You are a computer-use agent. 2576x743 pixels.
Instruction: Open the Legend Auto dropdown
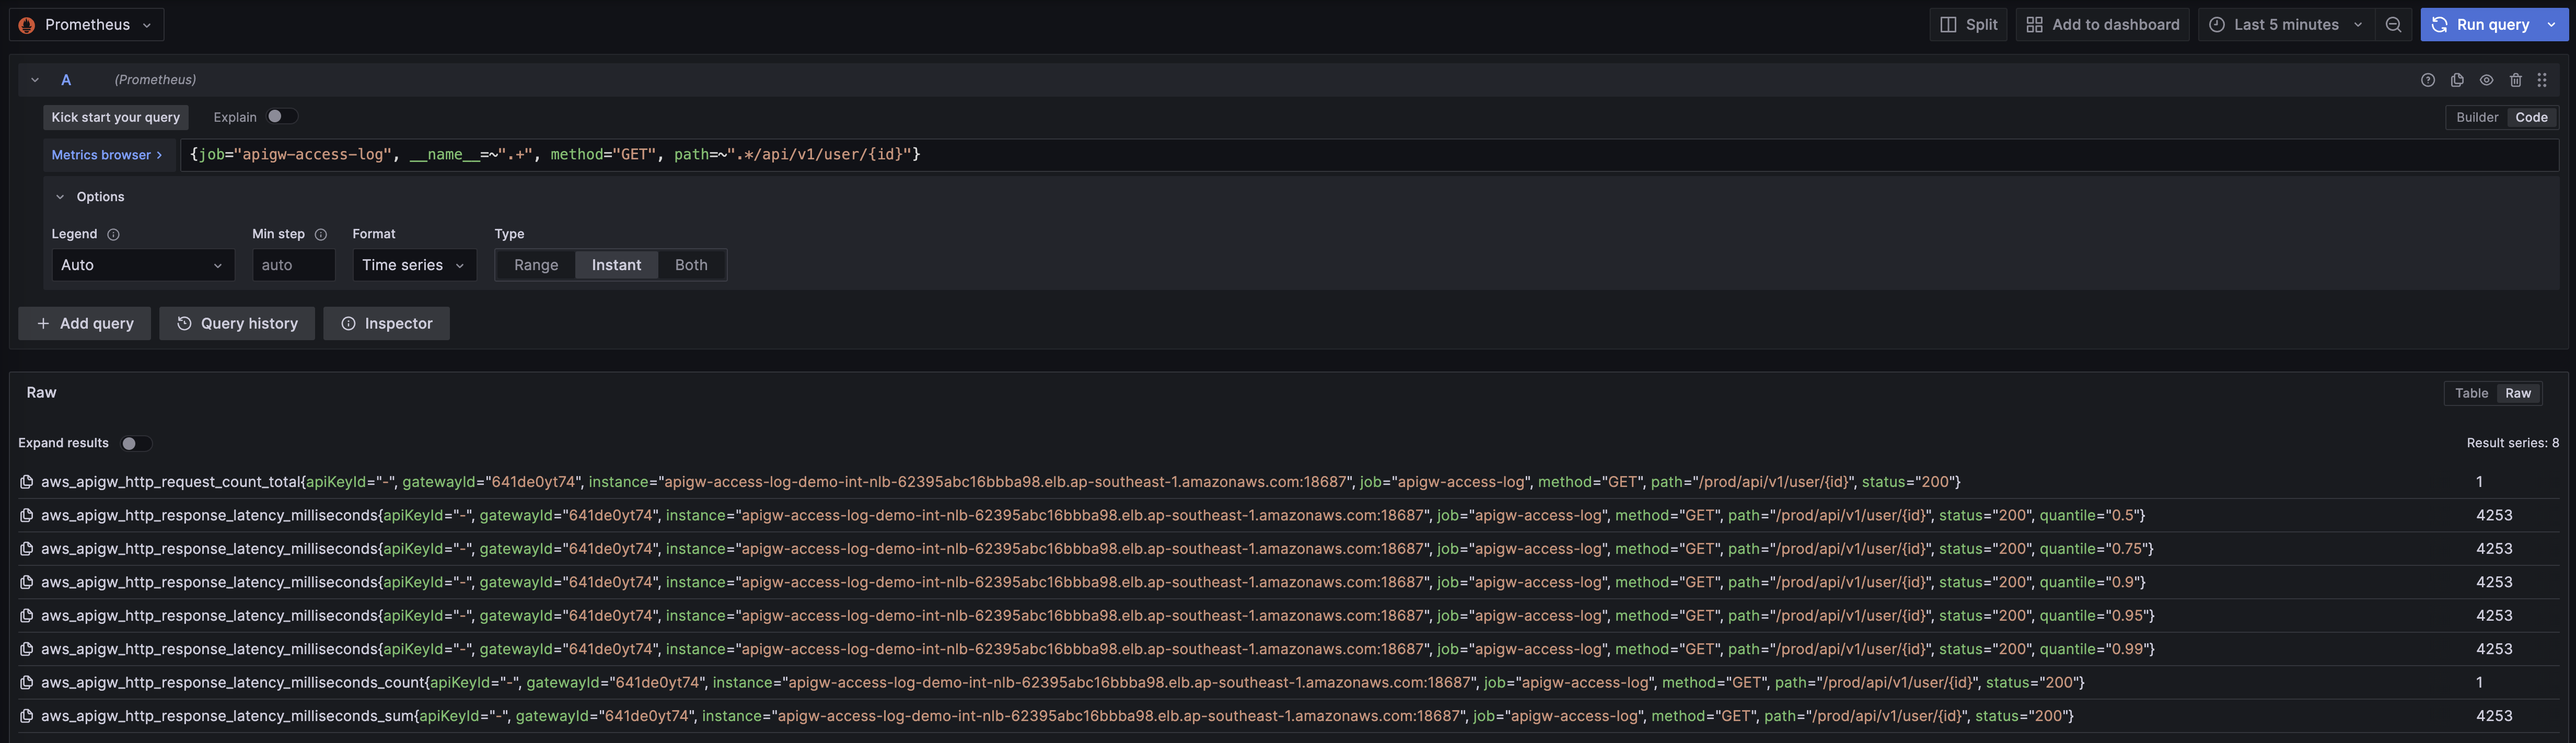142,265
